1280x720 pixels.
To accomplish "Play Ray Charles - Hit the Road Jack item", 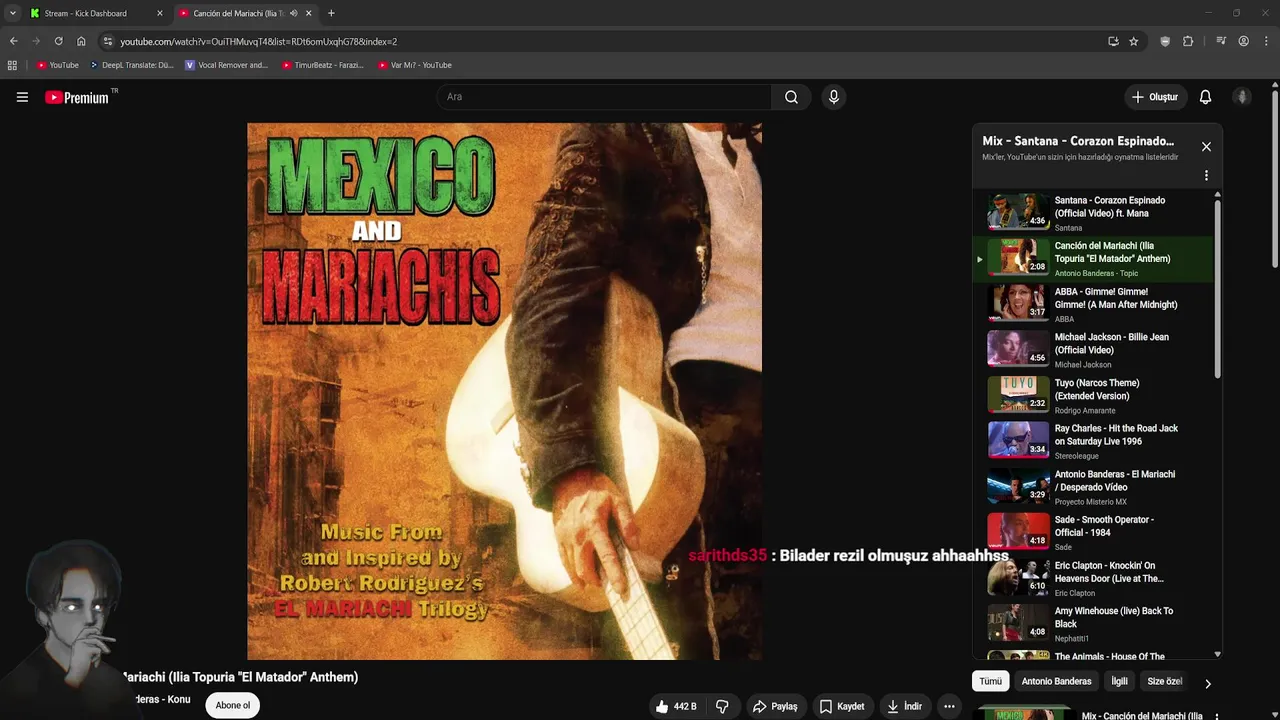I will click(1094, 440).
